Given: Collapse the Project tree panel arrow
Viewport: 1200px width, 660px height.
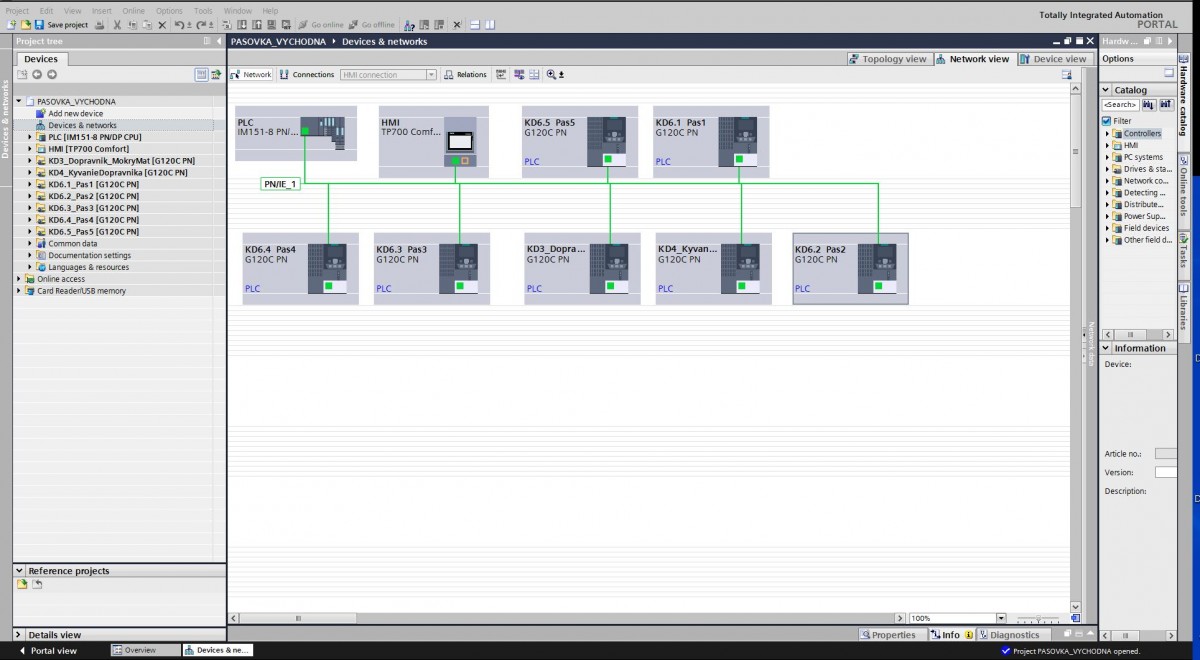Looking at the screenshot, I should 219,41.
